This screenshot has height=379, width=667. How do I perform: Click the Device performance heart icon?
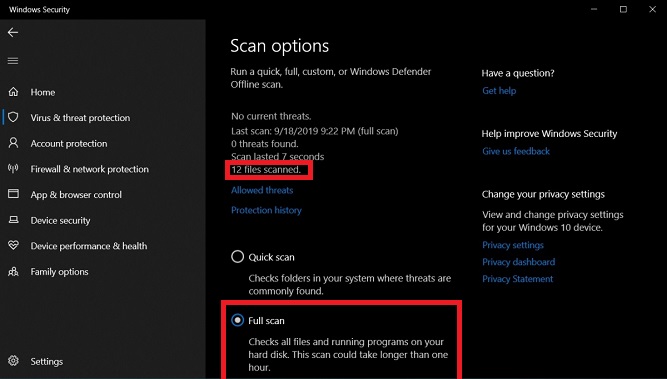13,245
